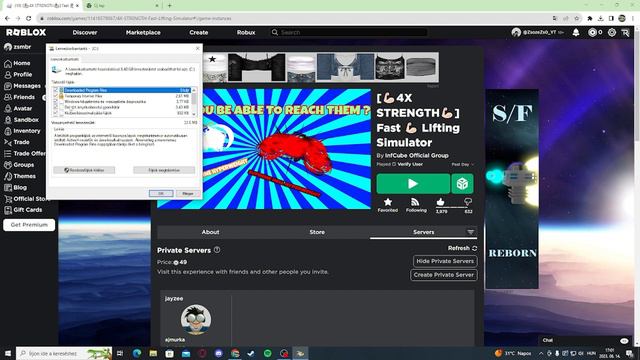Open Avatar in the Roblox sidebar
The width and height of the screenshot is (640, 360).
click(x=18, y=109)
